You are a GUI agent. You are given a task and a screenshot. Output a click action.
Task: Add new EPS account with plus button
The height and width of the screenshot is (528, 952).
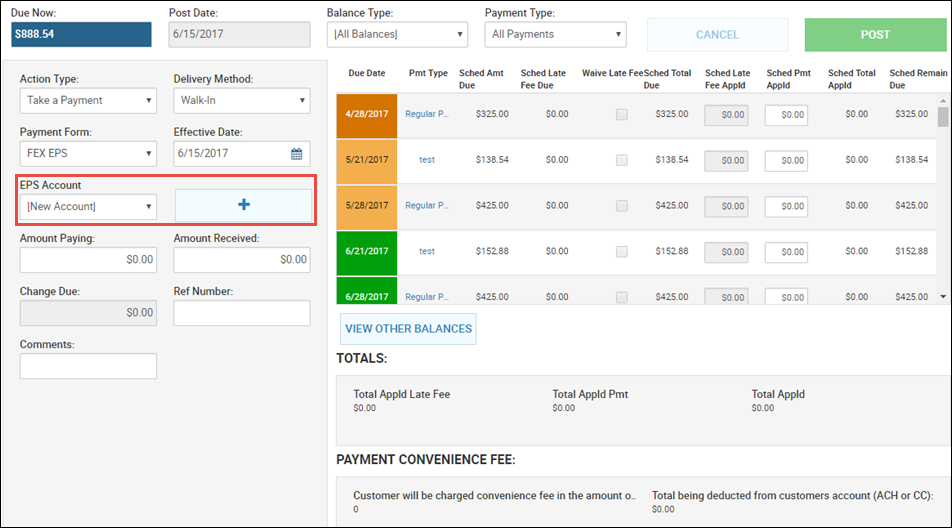click(x=243, y=205)
